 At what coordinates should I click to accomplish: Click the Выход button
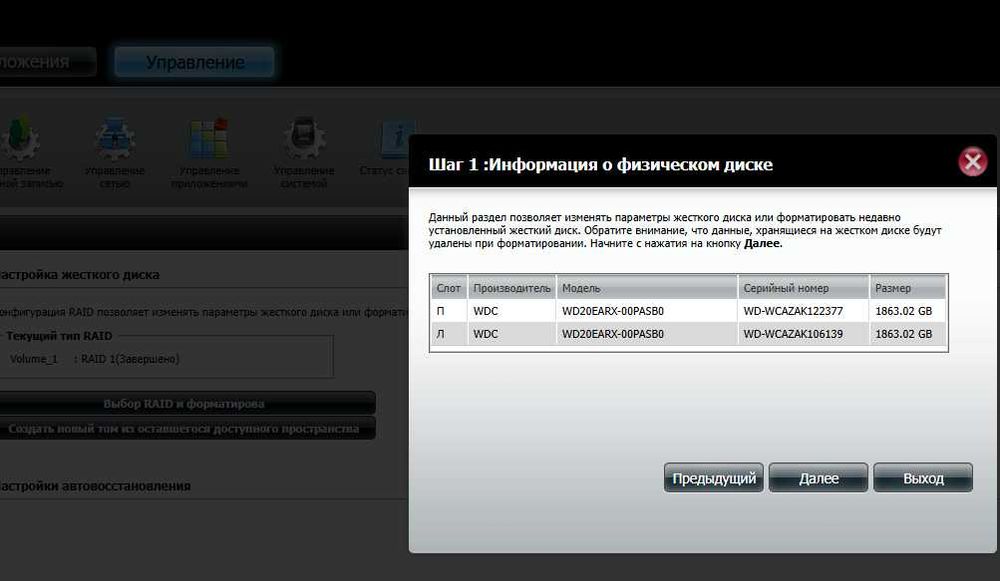(x=923, y=478)
